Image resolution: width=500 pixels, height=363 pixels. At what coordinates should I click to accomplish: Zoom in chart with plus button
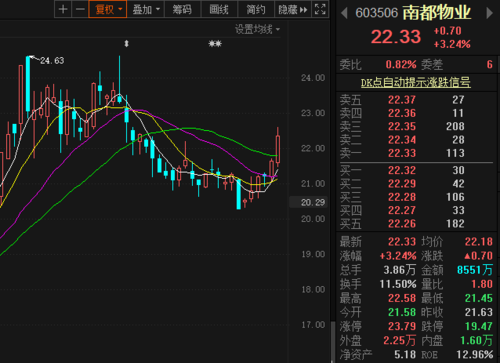point(63,9)
